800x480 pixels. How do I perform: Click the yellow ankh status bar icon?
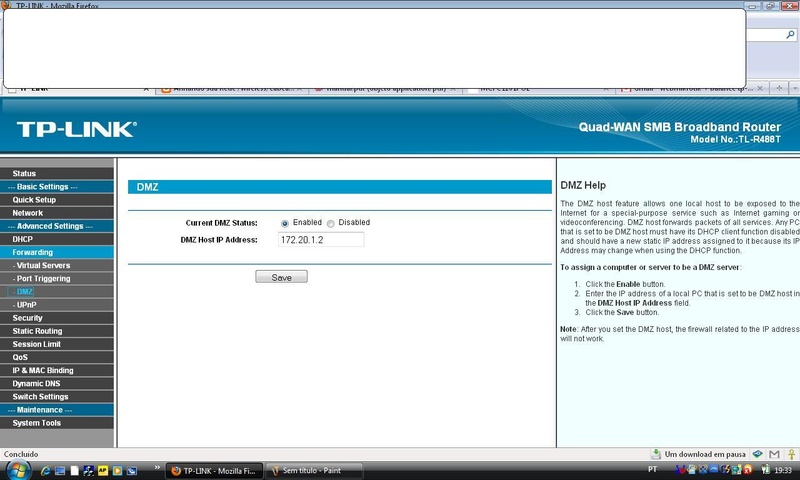coord(791,454)
